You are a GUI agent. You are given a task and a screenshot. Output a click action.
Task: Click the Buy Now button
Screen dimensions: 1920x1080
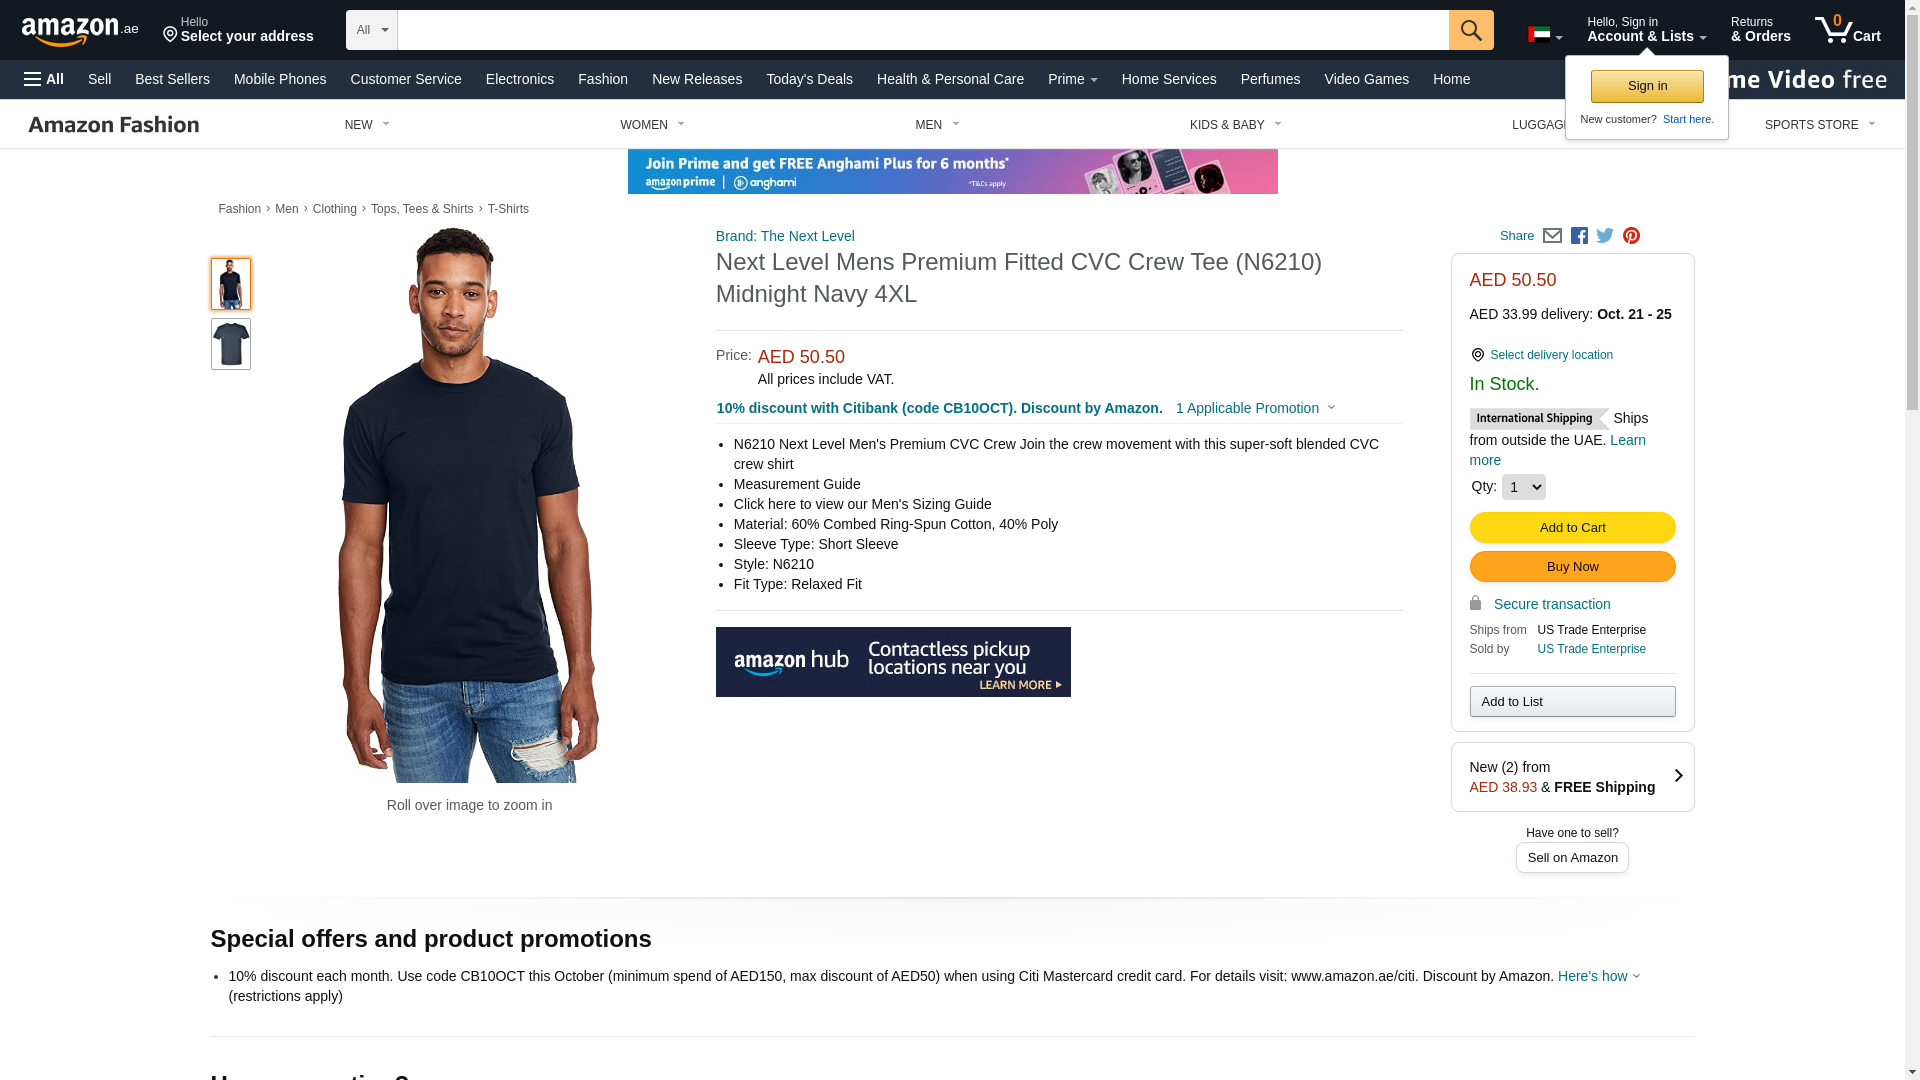point(1572,567)
